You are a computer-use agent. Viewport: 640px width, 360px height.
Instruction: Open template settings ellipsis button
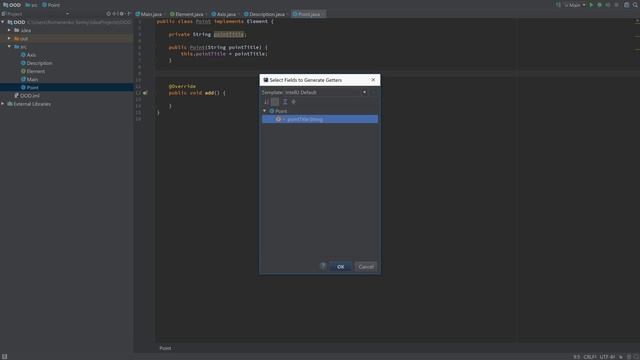(373, 92)
